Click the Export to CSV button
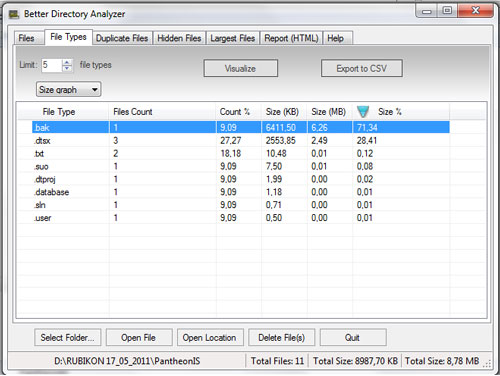Image resolution: width=500 pixels, height=376 pixels. (x=362, y=68)
